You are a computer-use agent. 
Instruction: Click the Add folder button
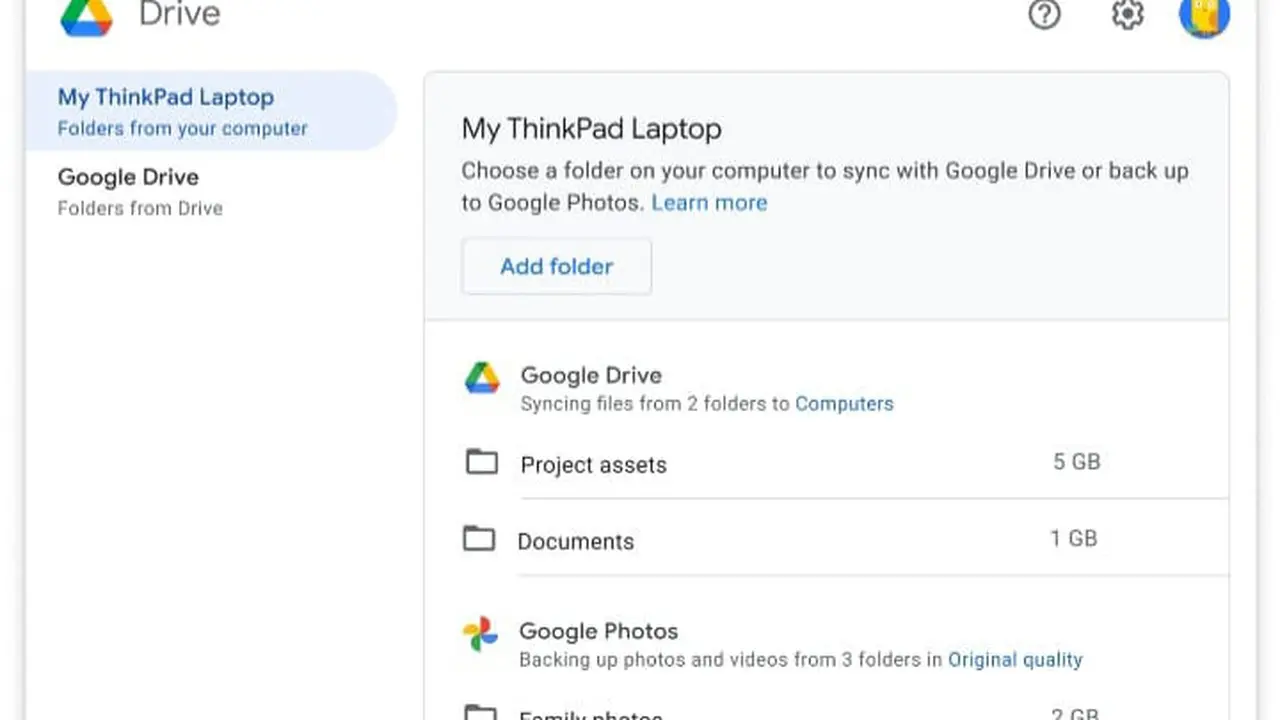click(556, 266)
